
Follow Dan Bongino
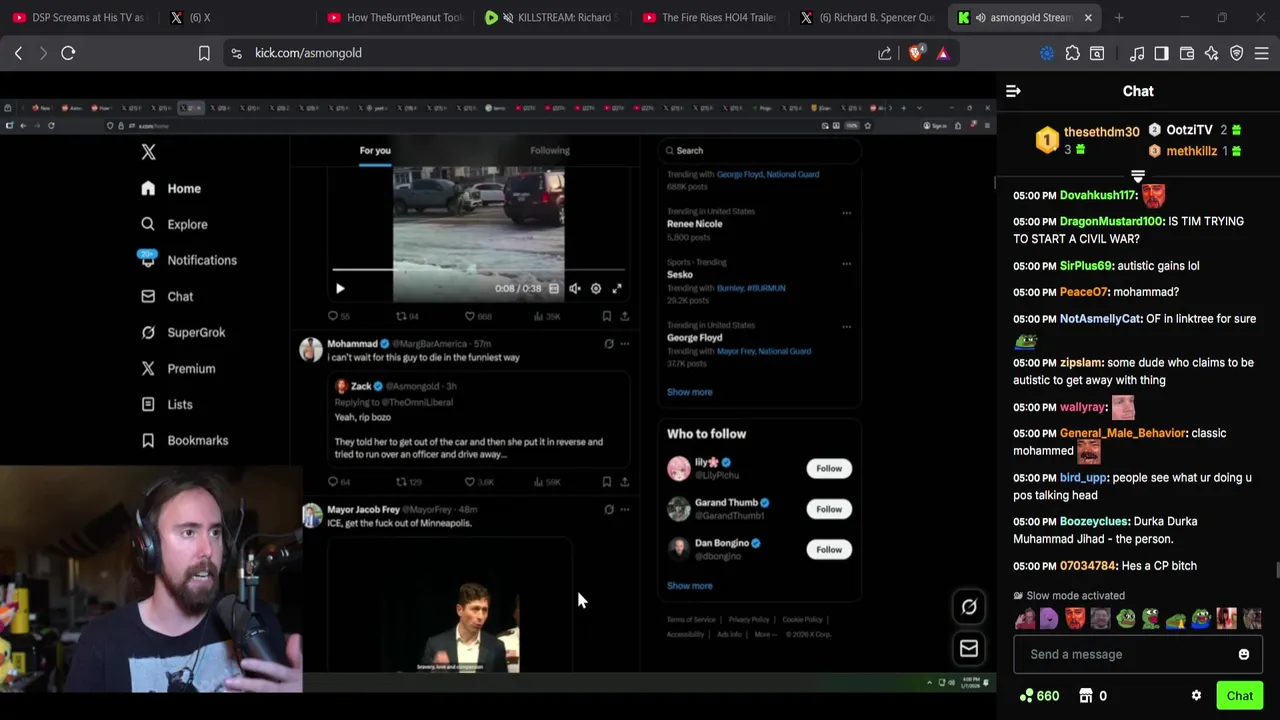829,549
